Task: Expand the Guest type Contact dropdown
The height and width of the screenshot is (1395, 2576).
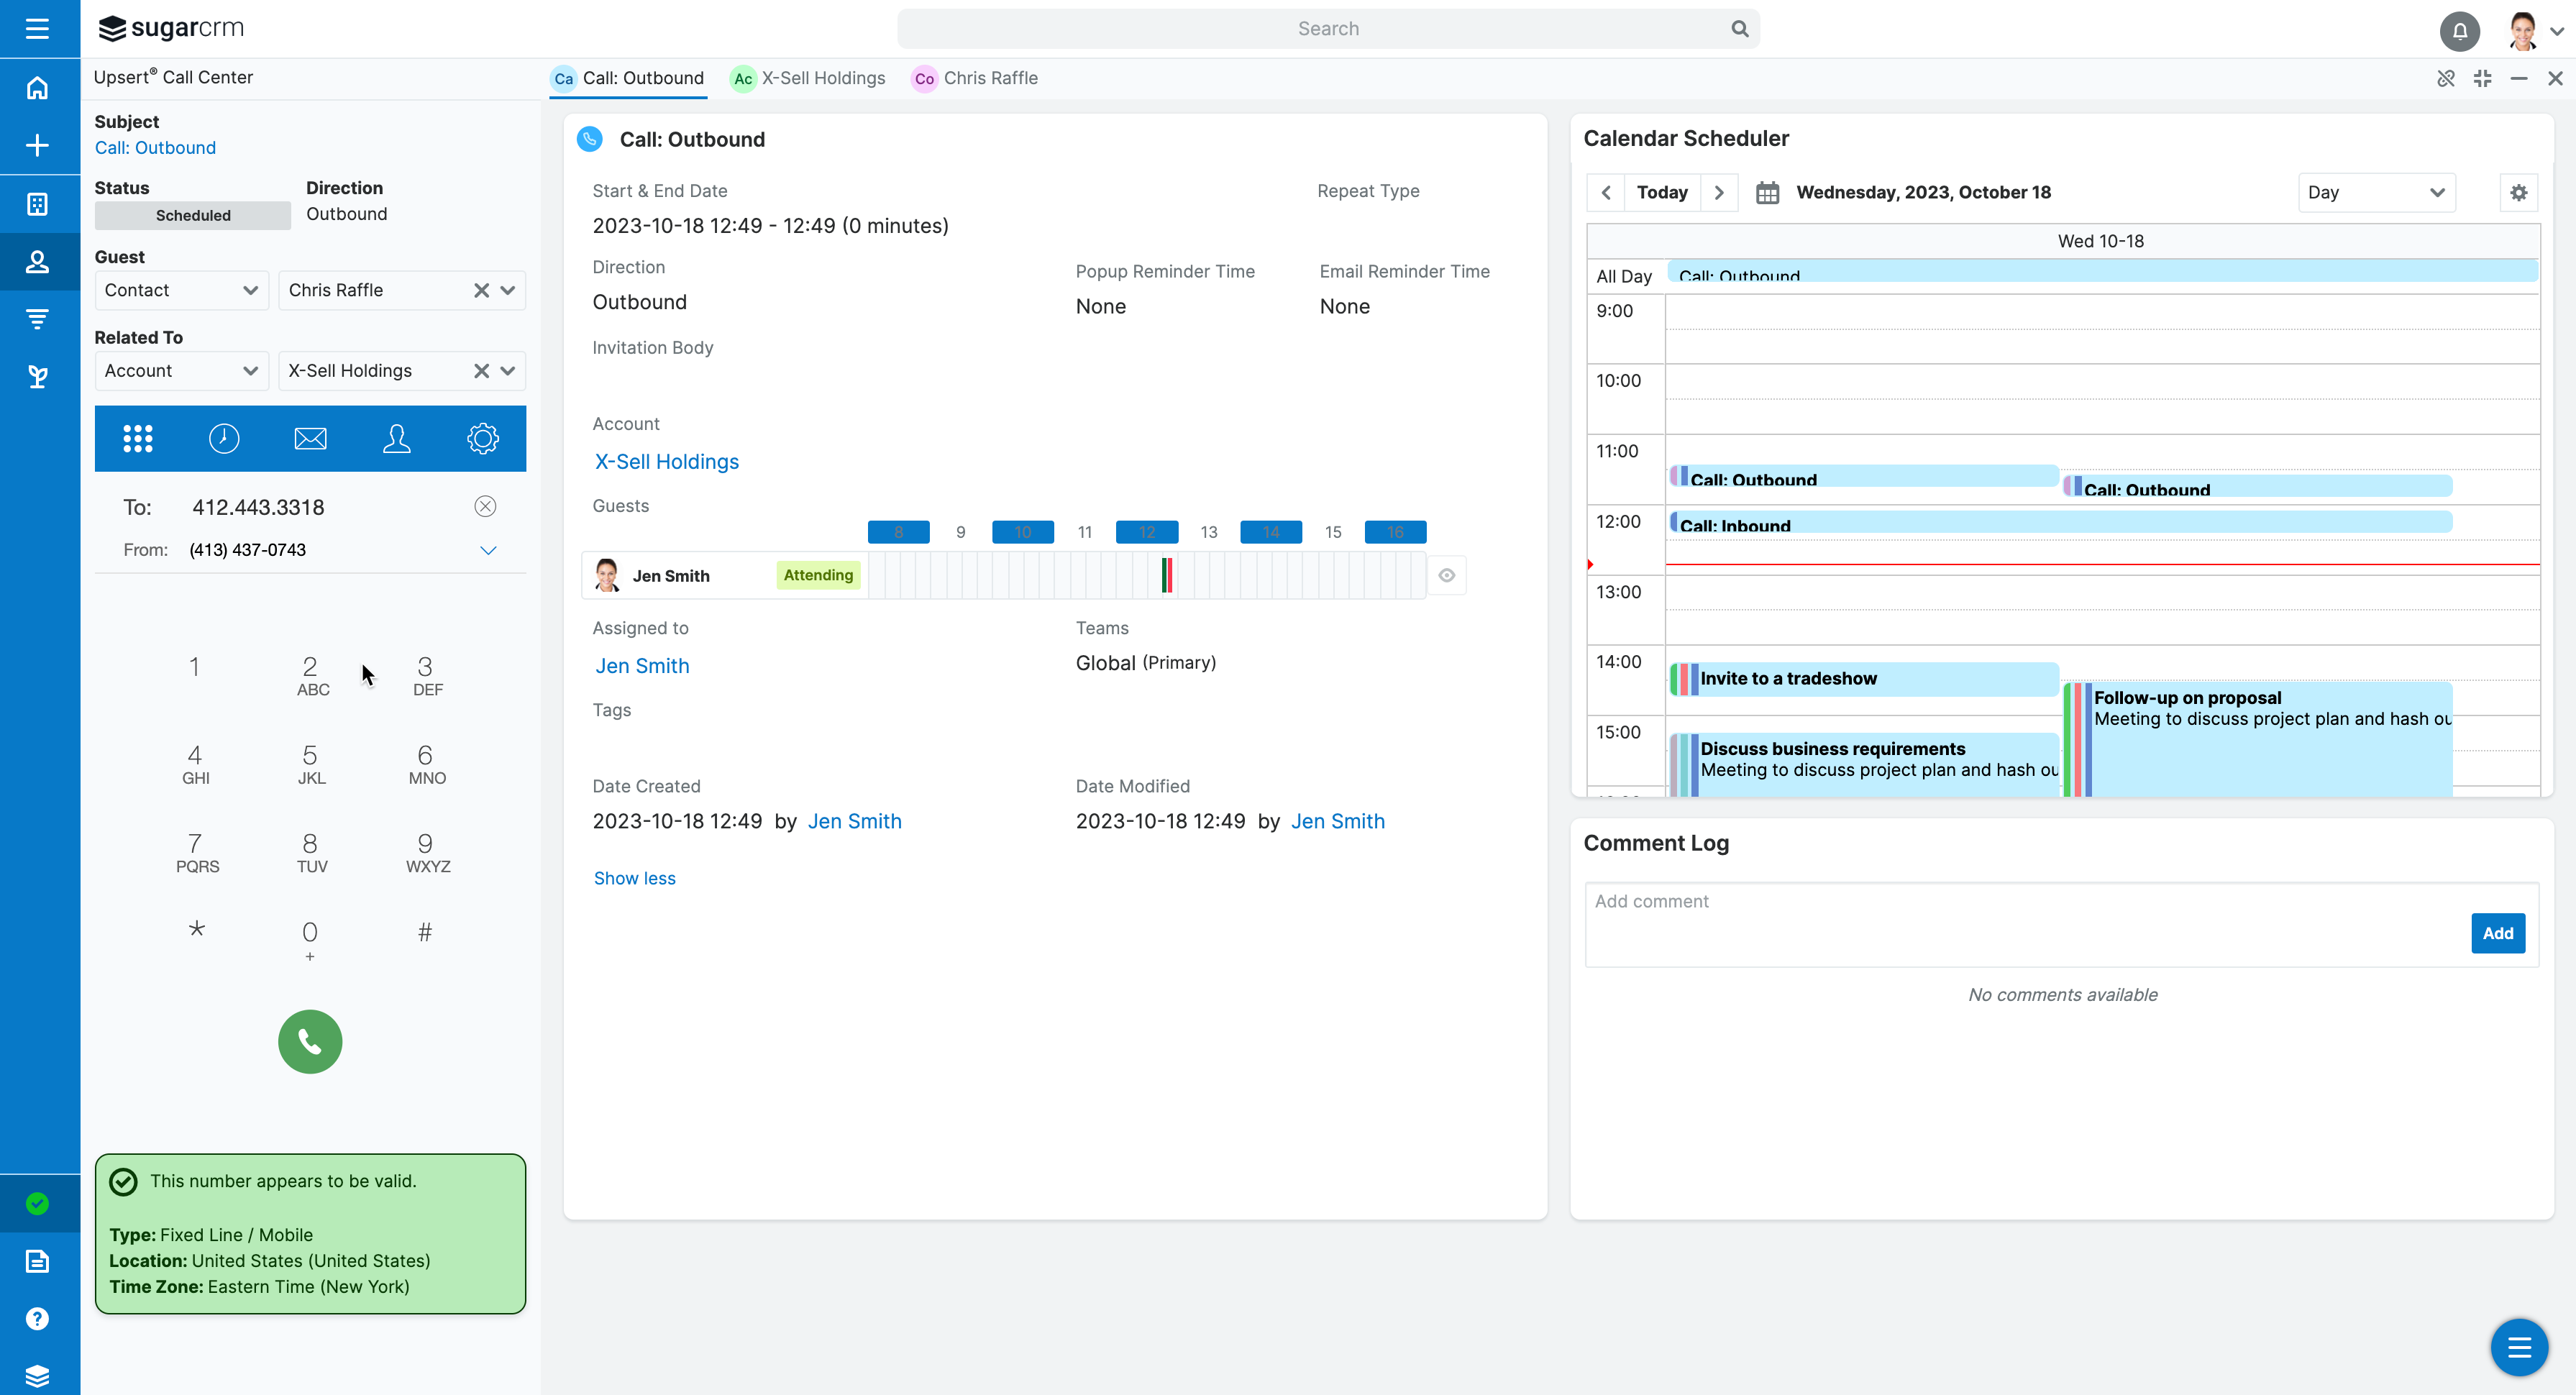Action: point(181,290)
